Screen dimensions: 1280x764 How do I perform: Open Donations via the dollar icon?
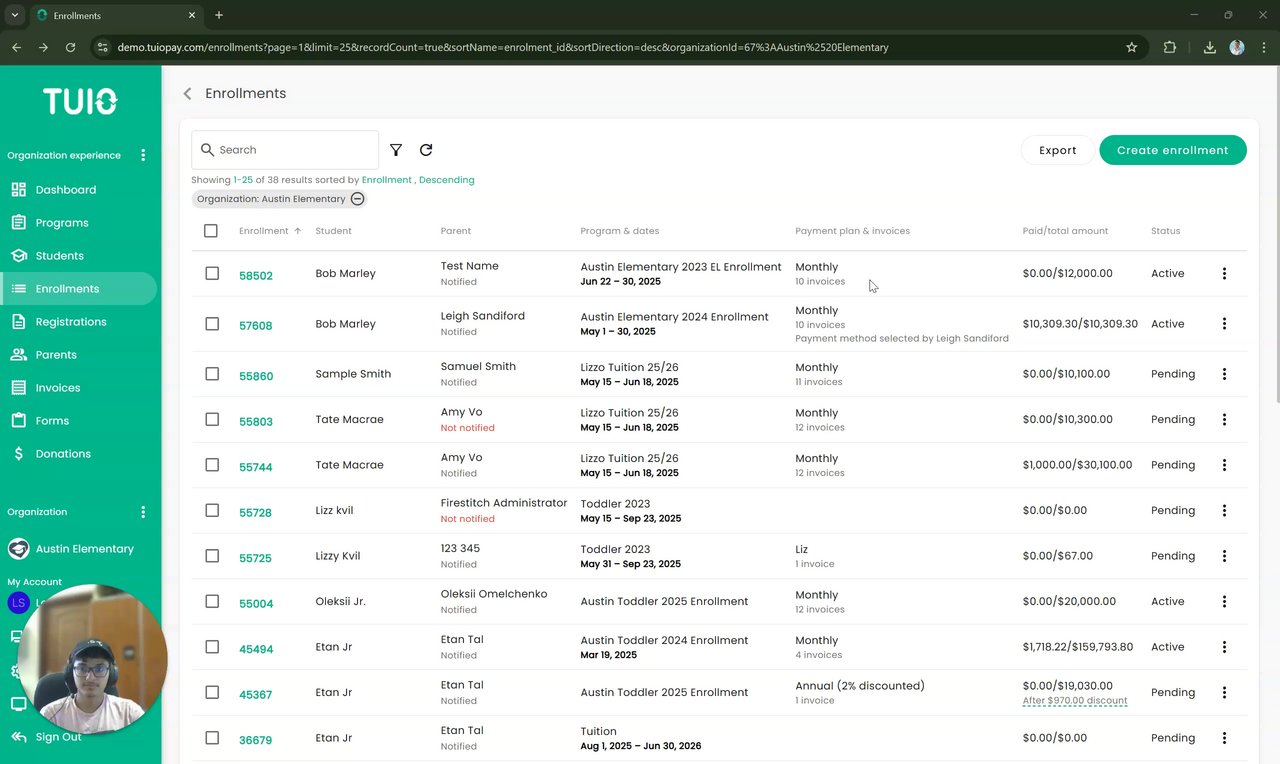tap(19, 454)
